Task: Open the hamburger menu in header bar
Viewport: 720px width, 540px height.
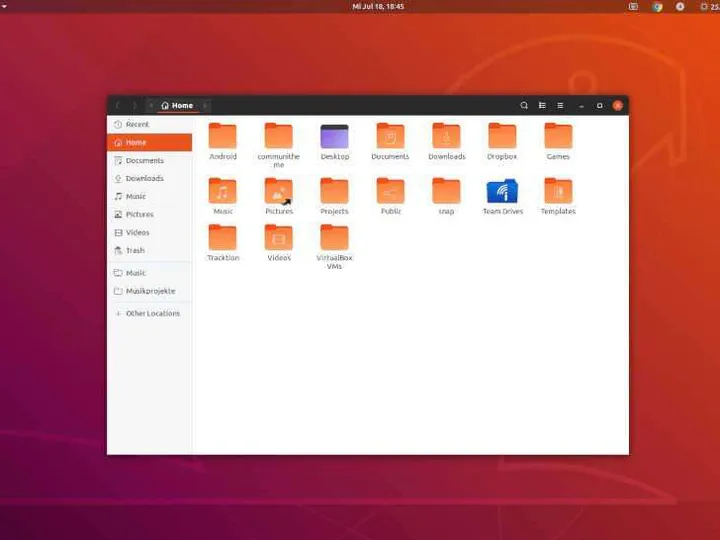Action: click(560, 106)
